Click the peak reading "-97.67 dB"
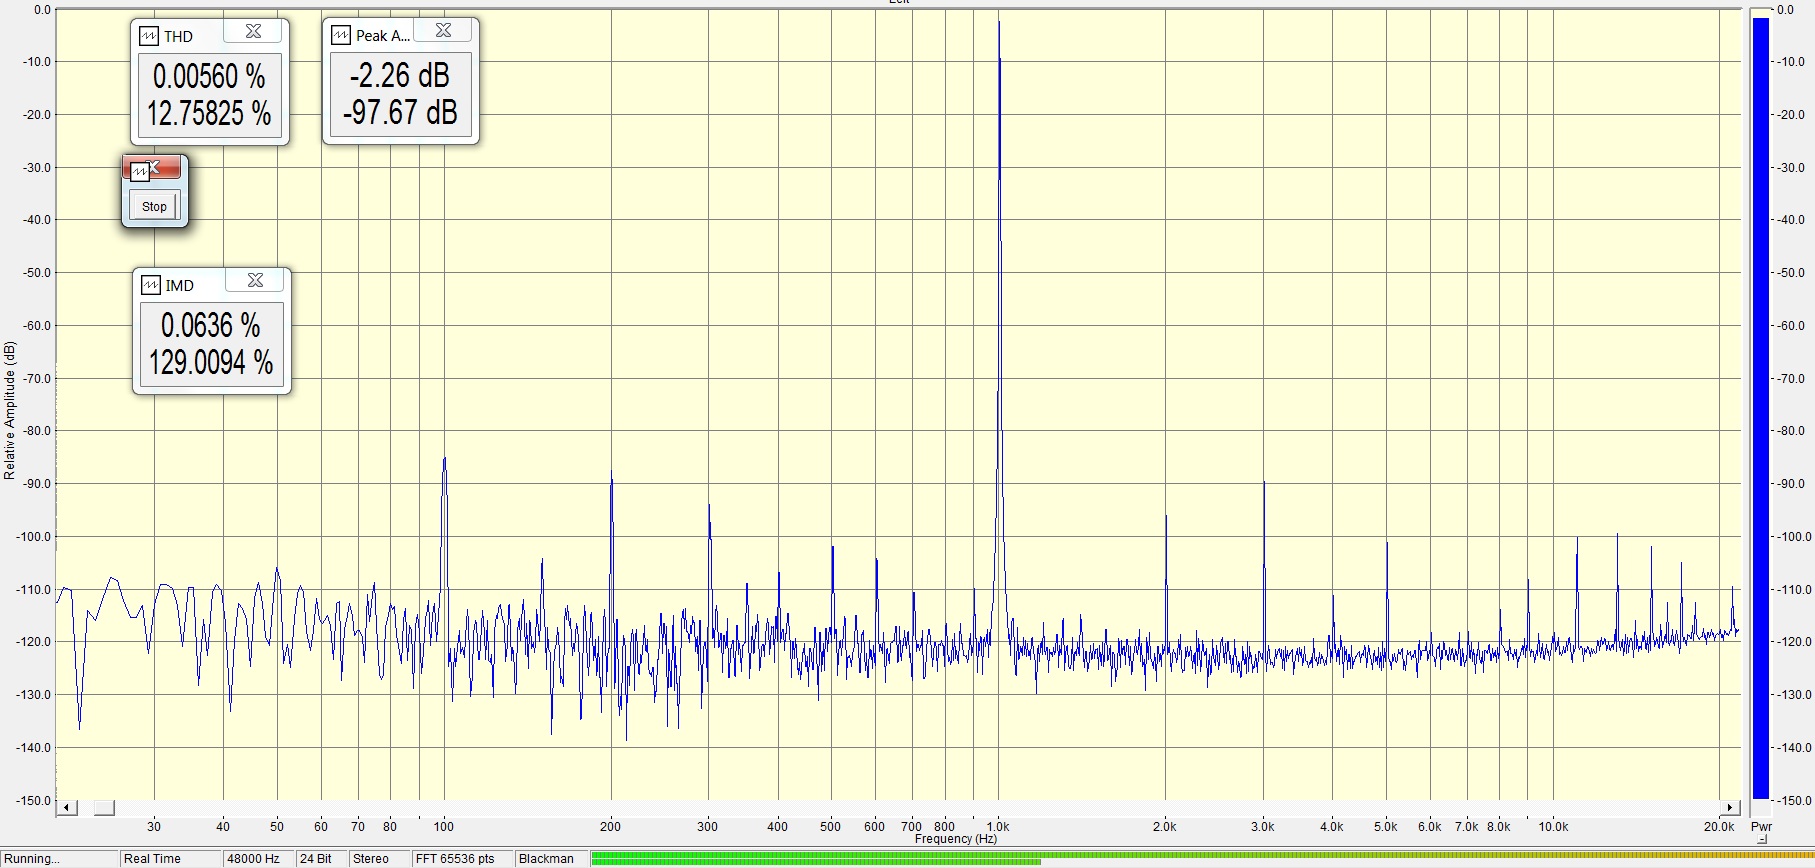This screenshot has height=868, width=1815. (400, 112)
